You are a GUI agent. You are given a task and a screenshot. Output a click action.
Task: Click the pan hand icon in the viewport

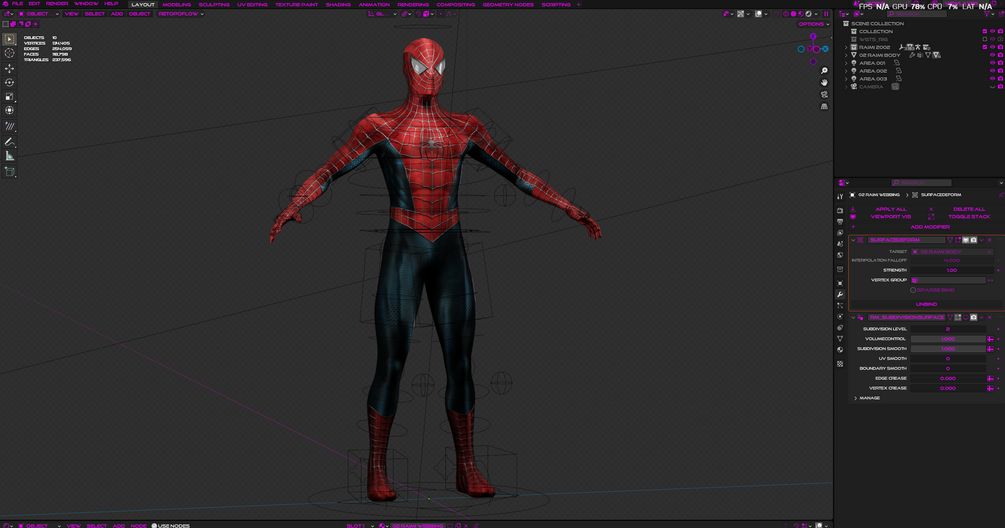824,83
